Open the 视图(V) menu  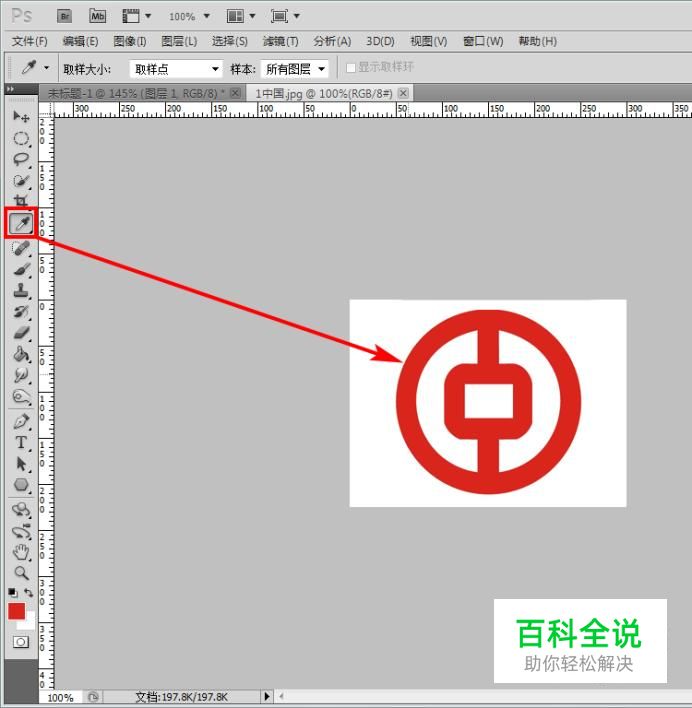click(428, 42)
